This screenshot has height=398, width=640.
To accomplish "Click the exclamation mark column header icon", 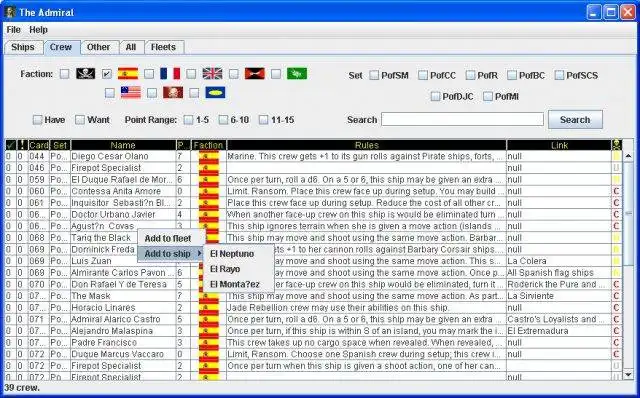I will click(x=22, y=145).
